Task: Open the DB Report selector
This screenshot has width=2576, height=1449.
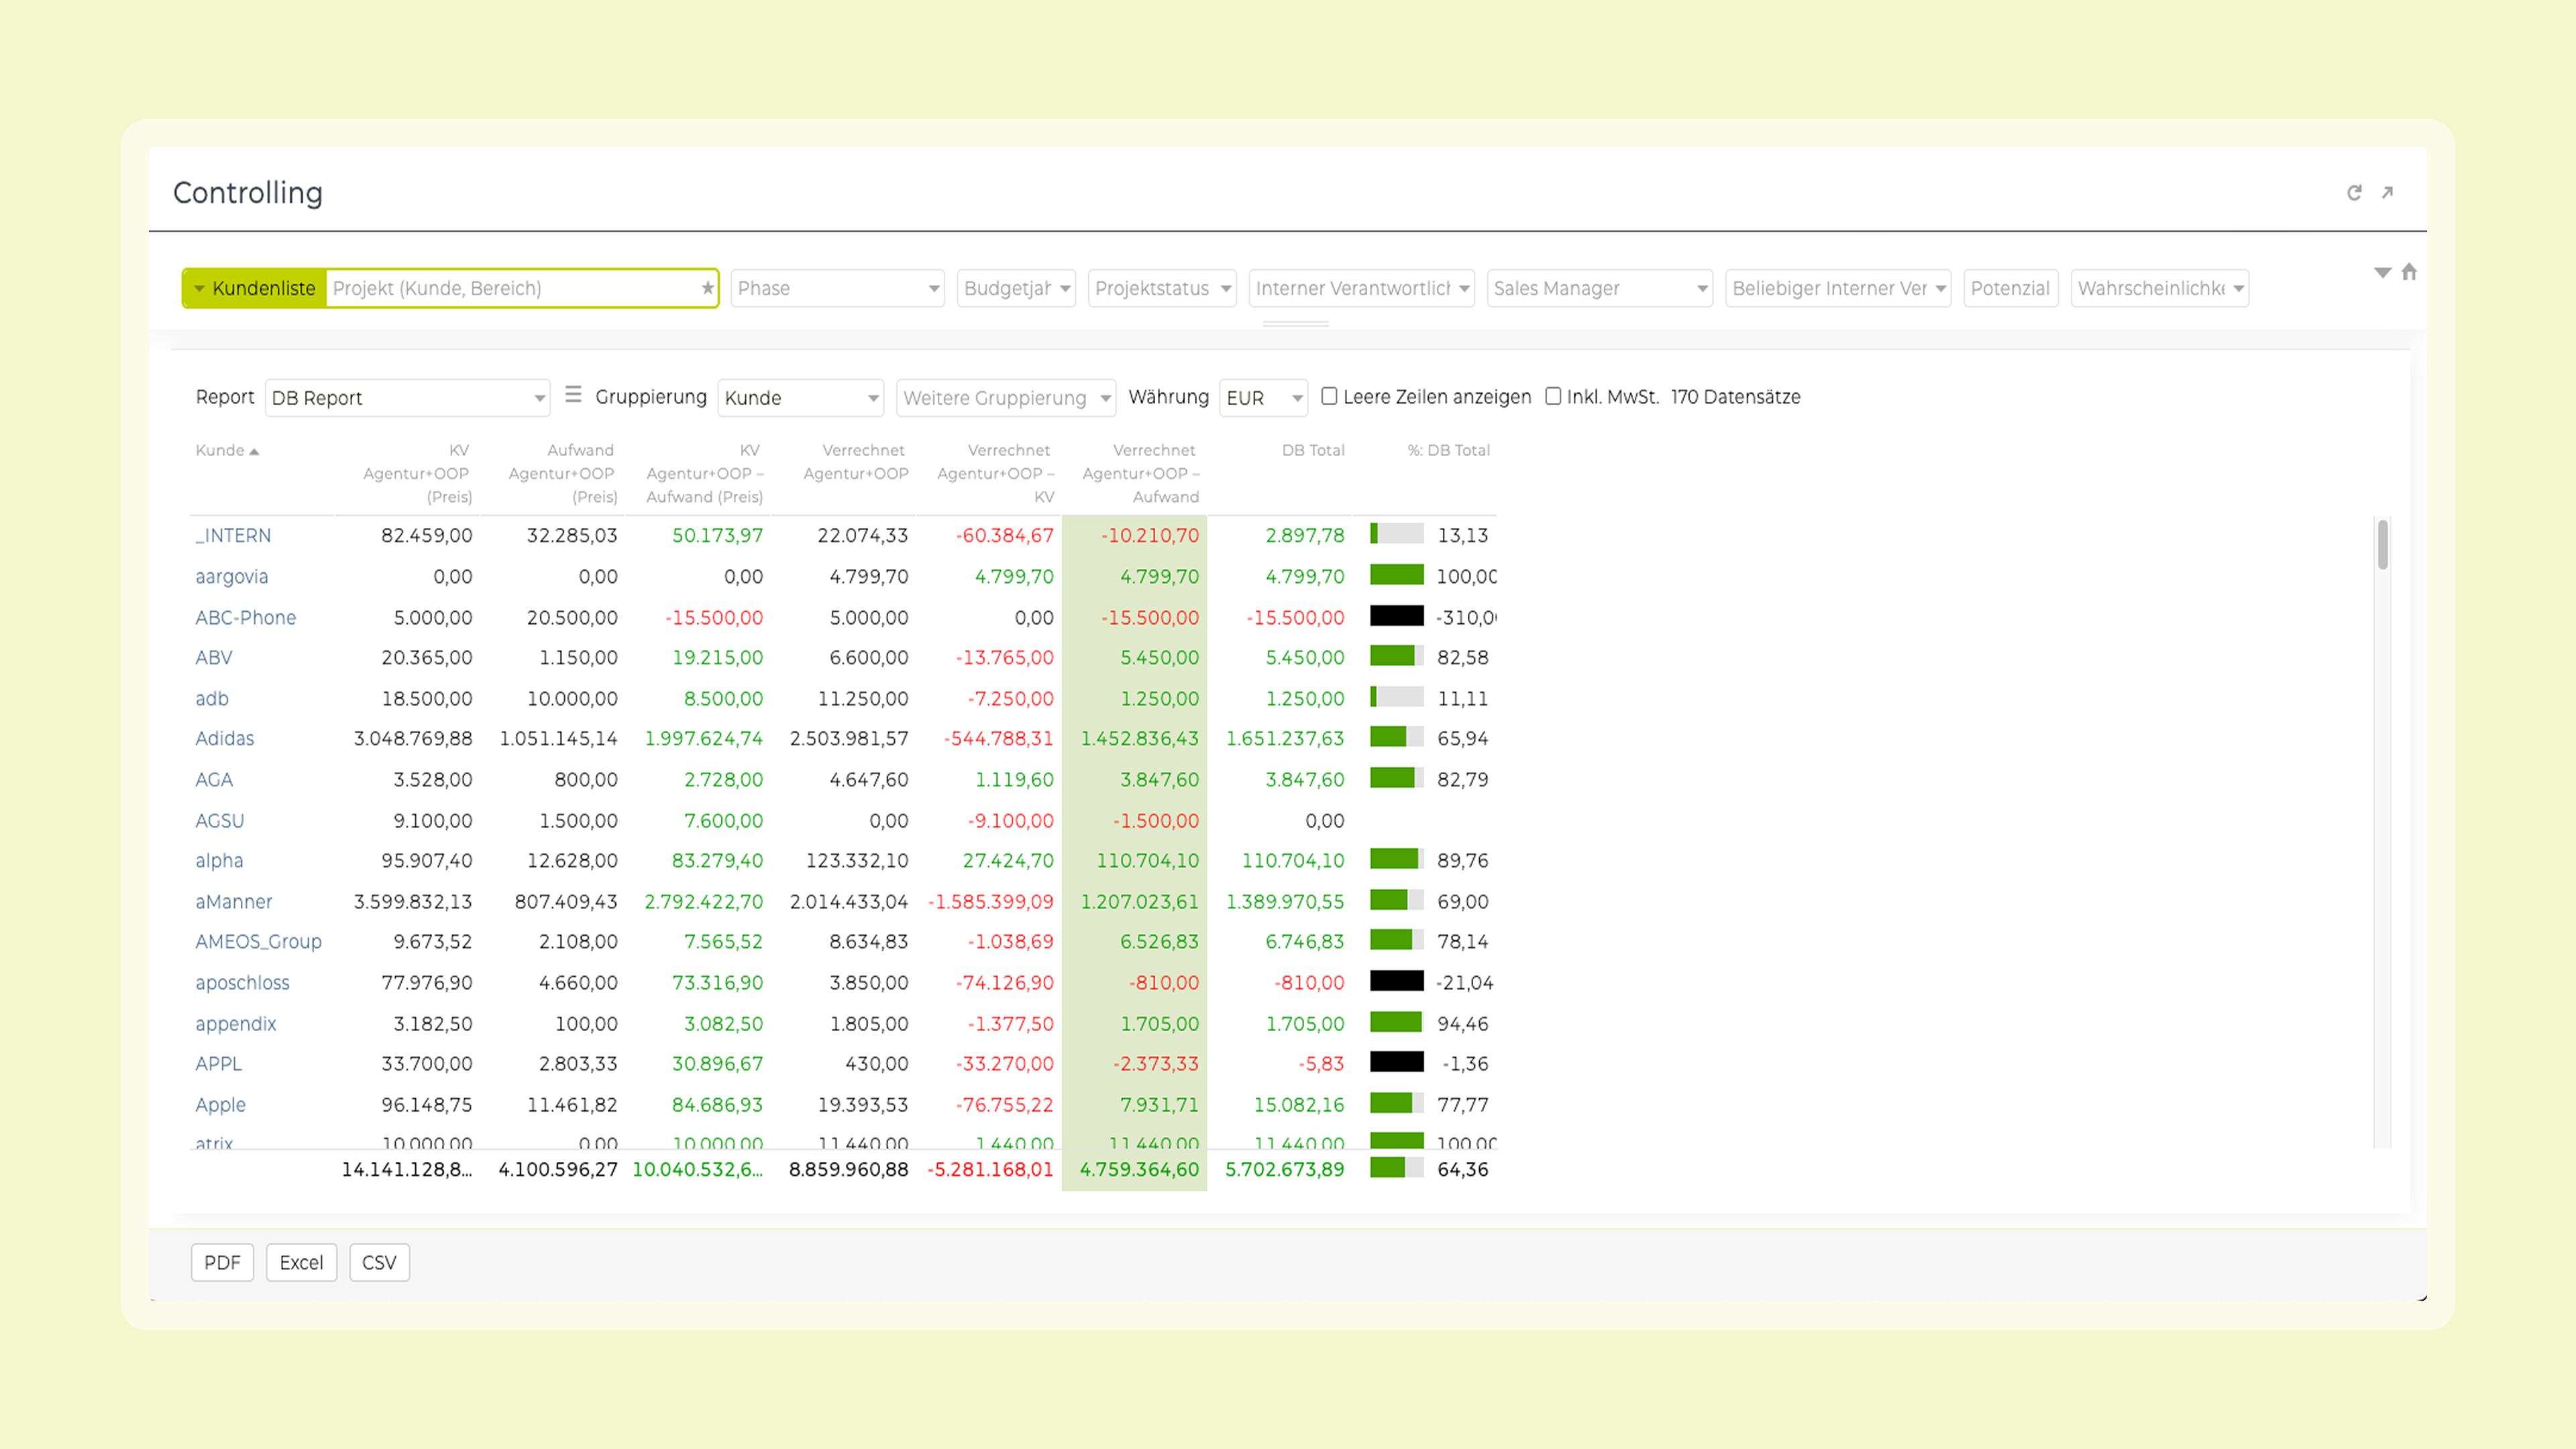Action: pyautogui.click(x=407, y=398)
